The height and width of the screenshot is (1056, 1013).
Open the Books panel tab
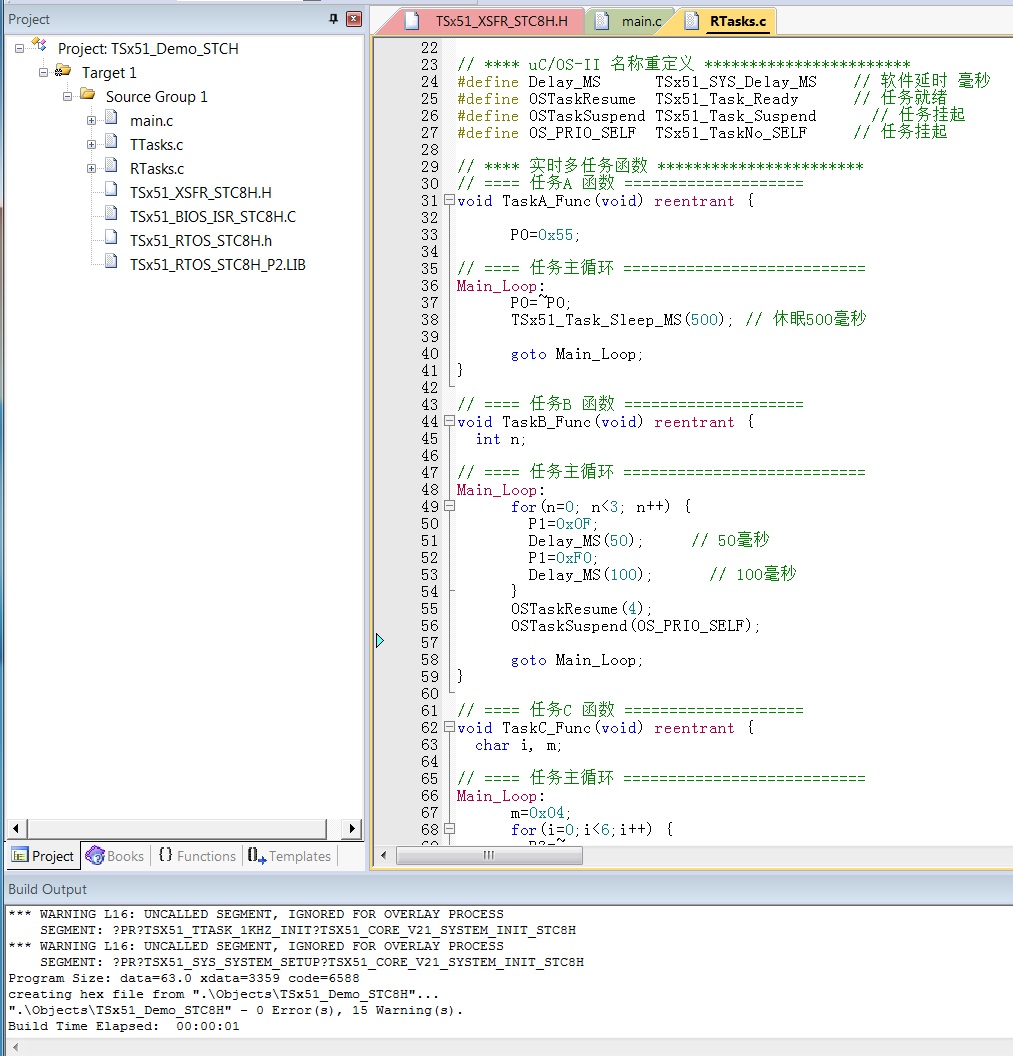[115, 856]
